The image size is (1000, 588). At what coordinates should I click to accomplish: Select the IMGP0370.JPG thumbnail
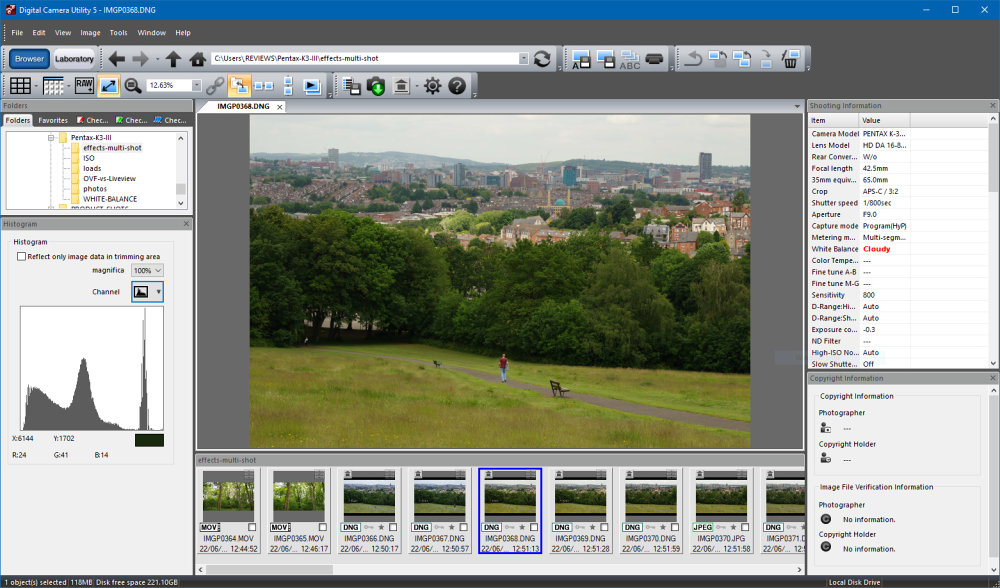click(721, 510)
